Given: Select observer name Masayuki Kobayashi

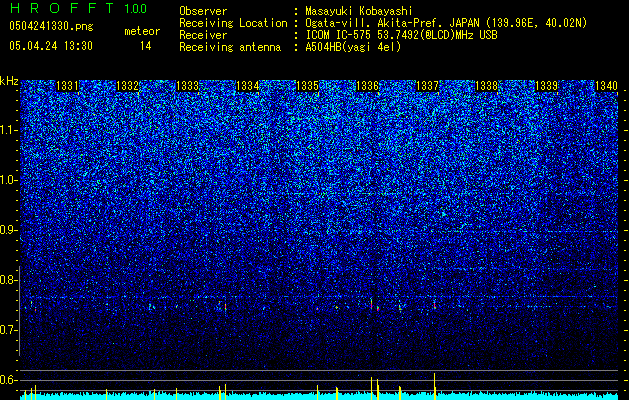Looking at the screenshot, I should coord(359,11).
